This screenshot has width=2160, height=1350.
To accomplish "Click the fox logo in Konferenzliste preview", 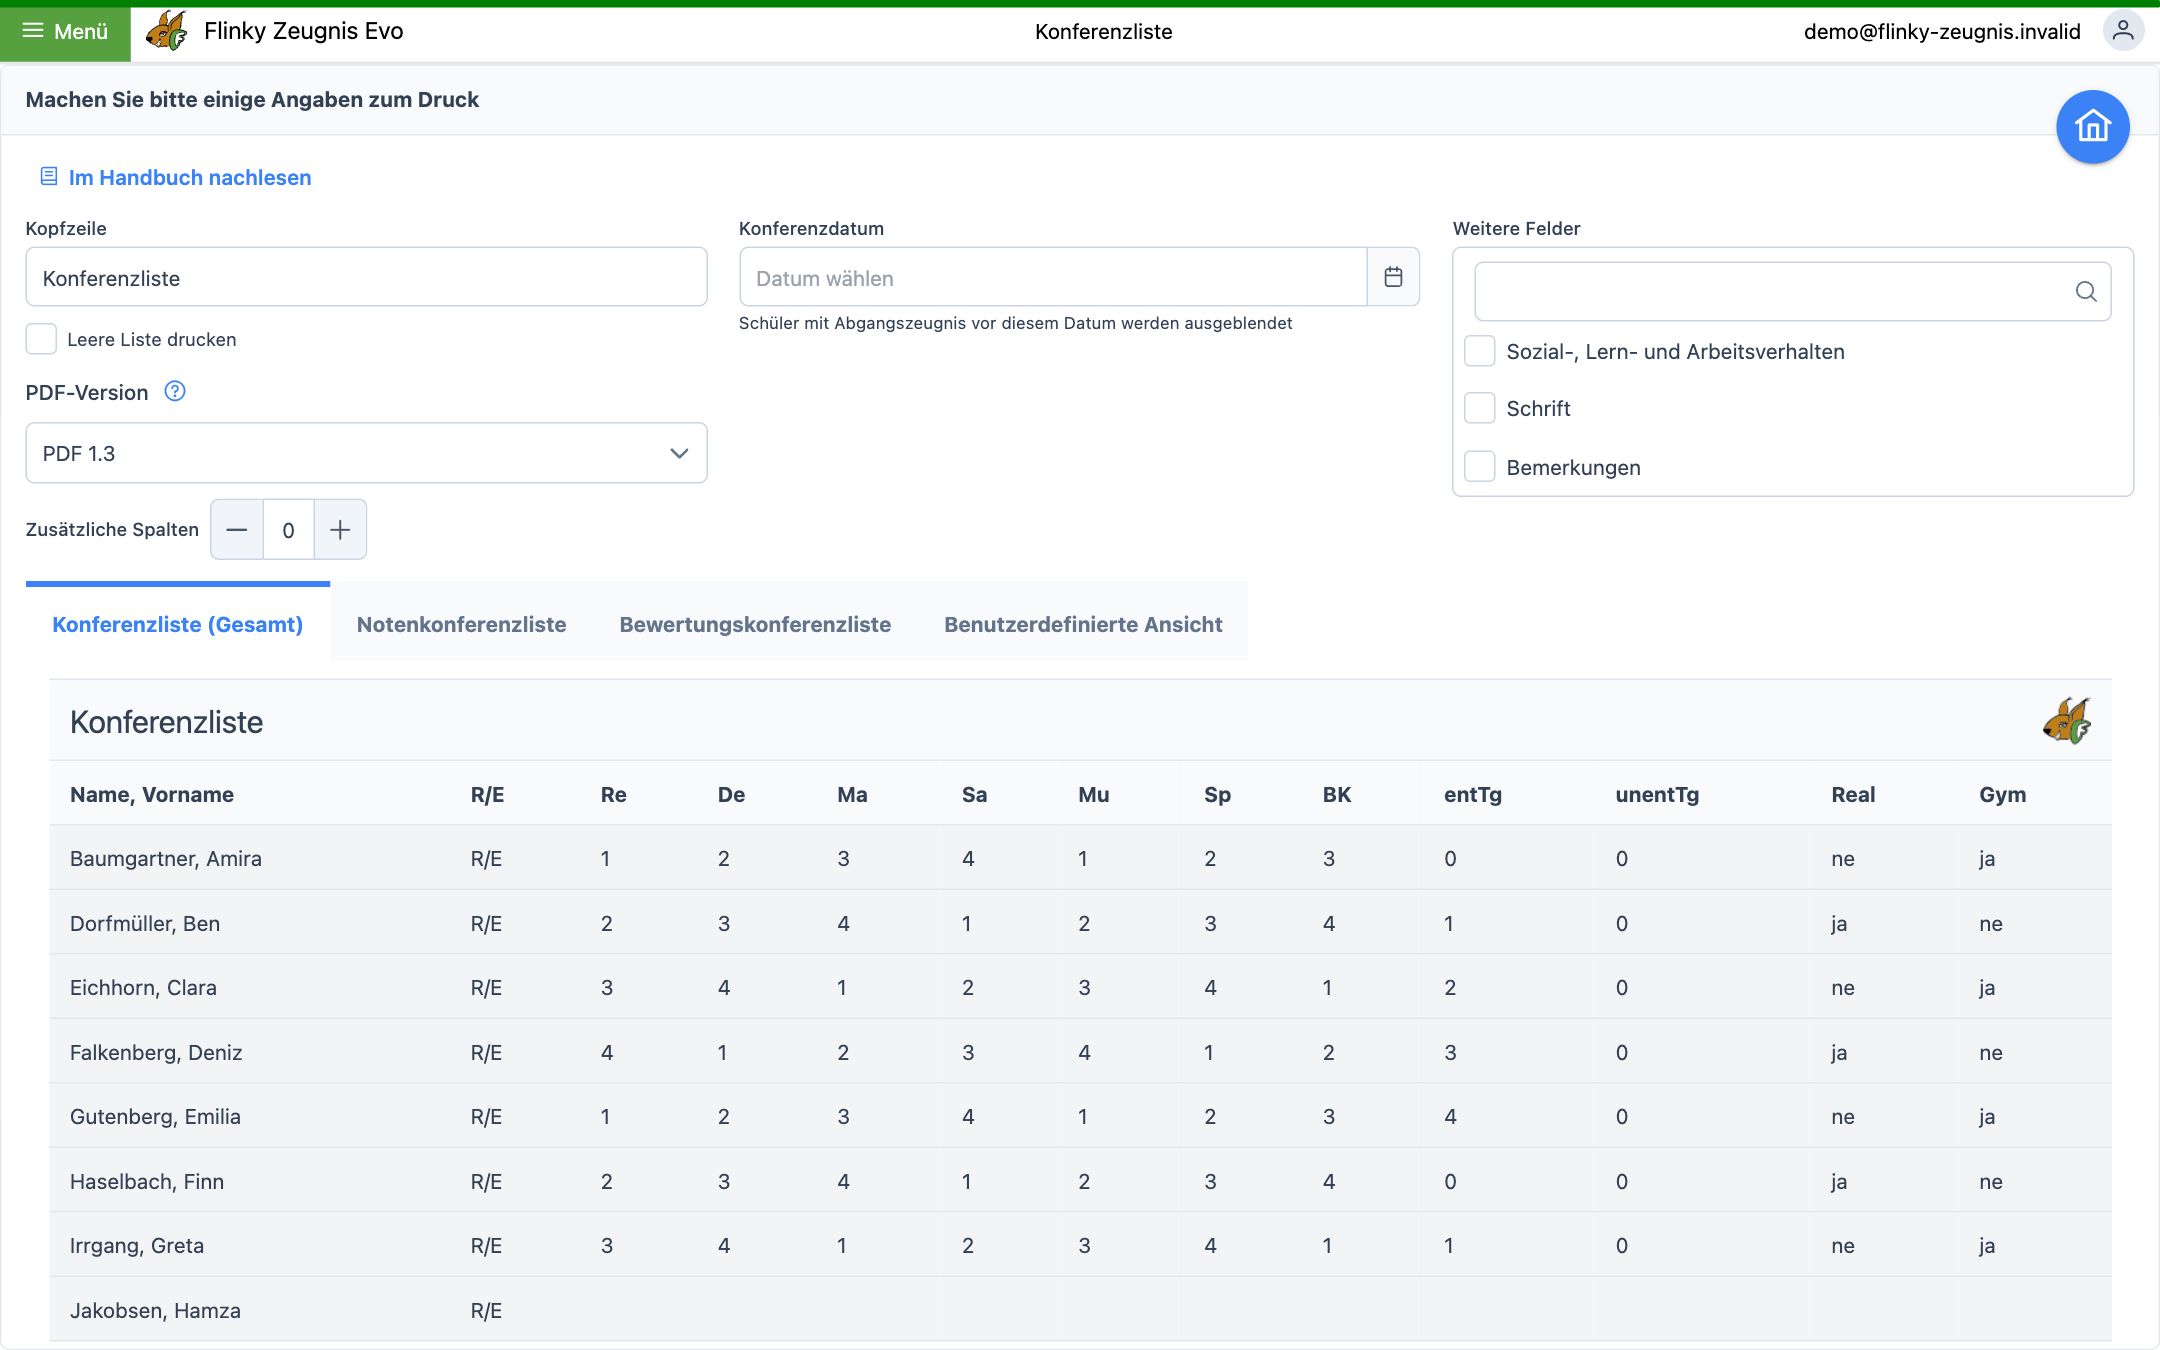I will pos(2067,721).
